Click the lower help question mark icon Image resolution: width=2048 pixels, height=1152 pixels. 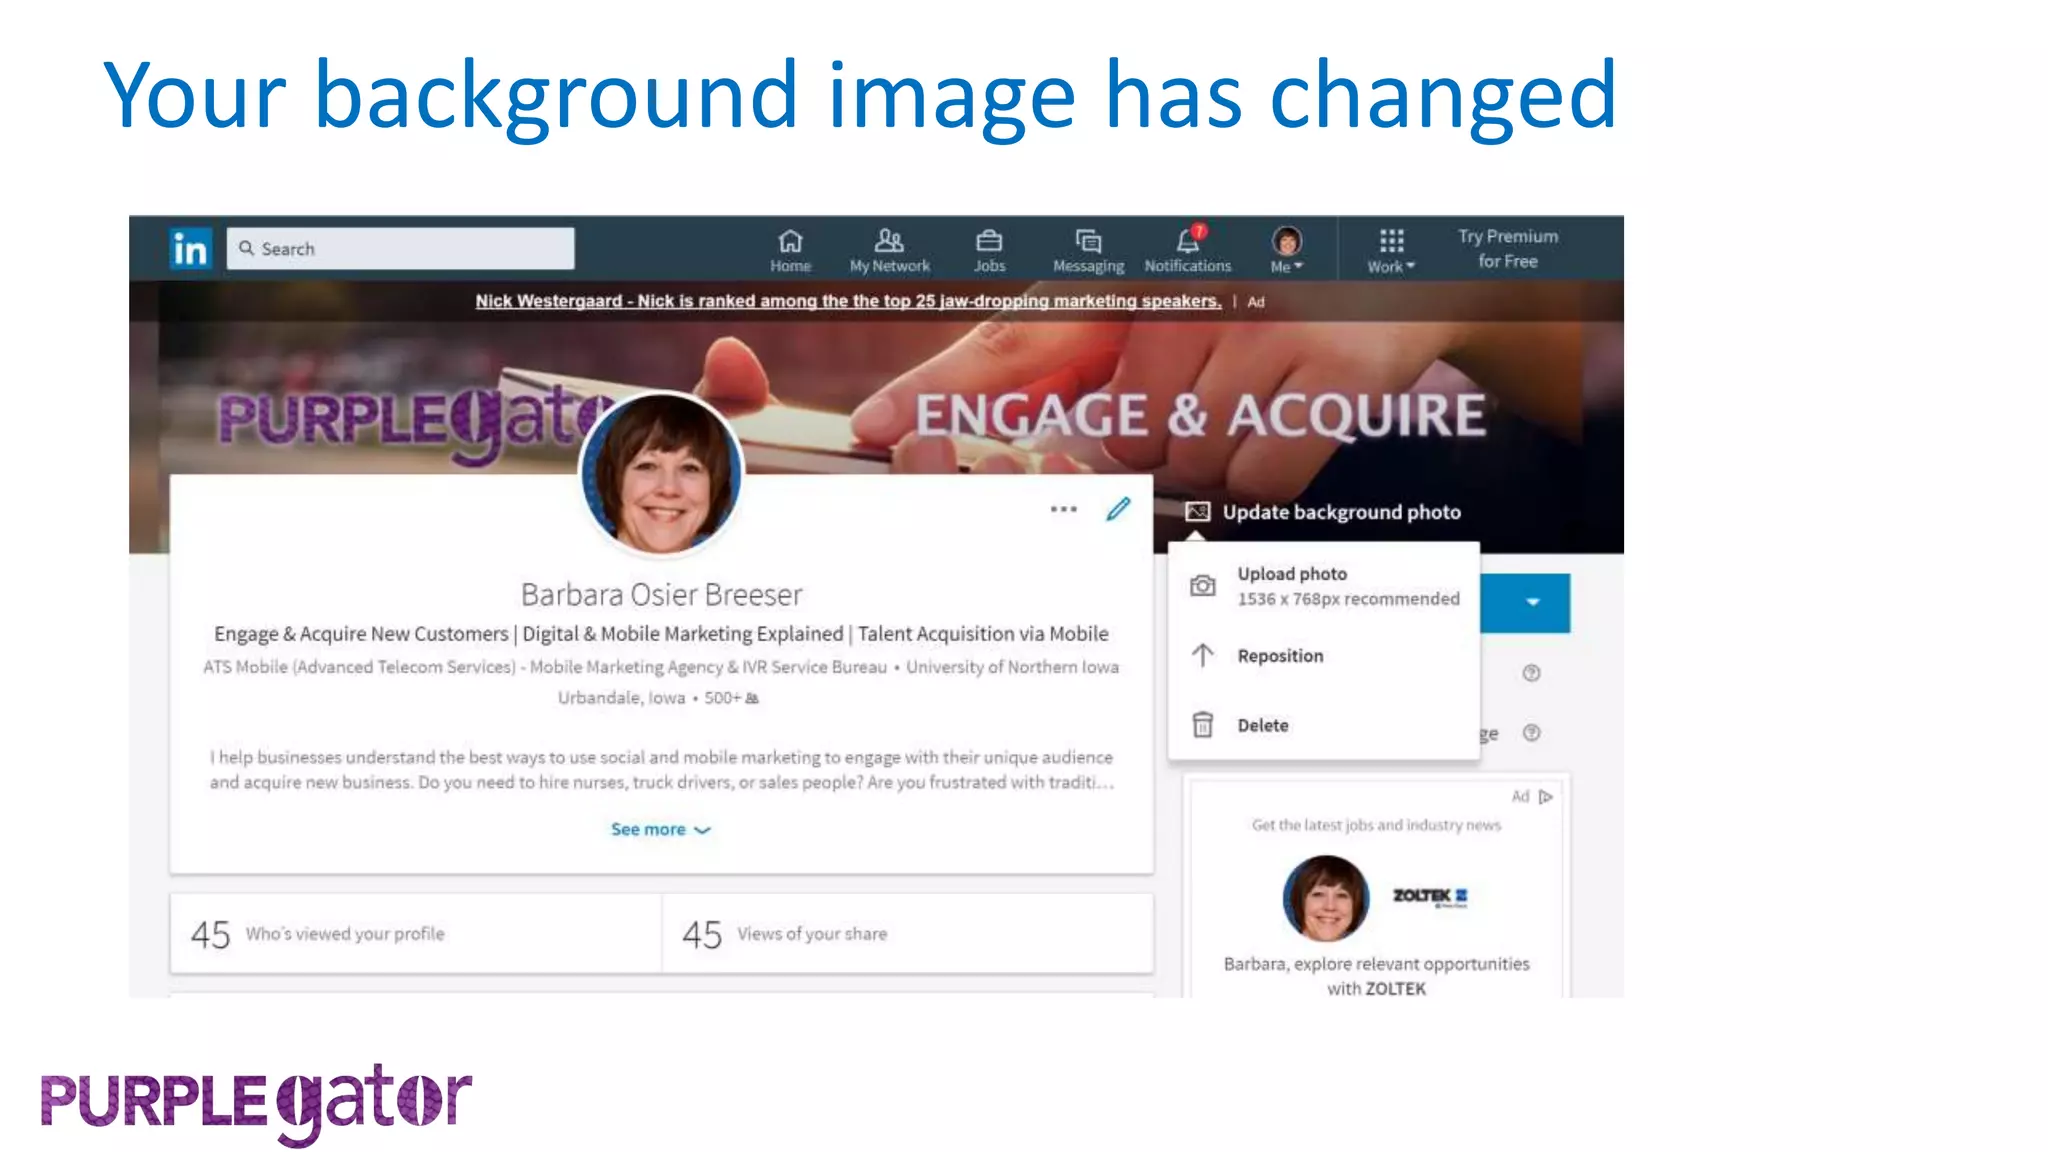click(x=1531, y=733)
